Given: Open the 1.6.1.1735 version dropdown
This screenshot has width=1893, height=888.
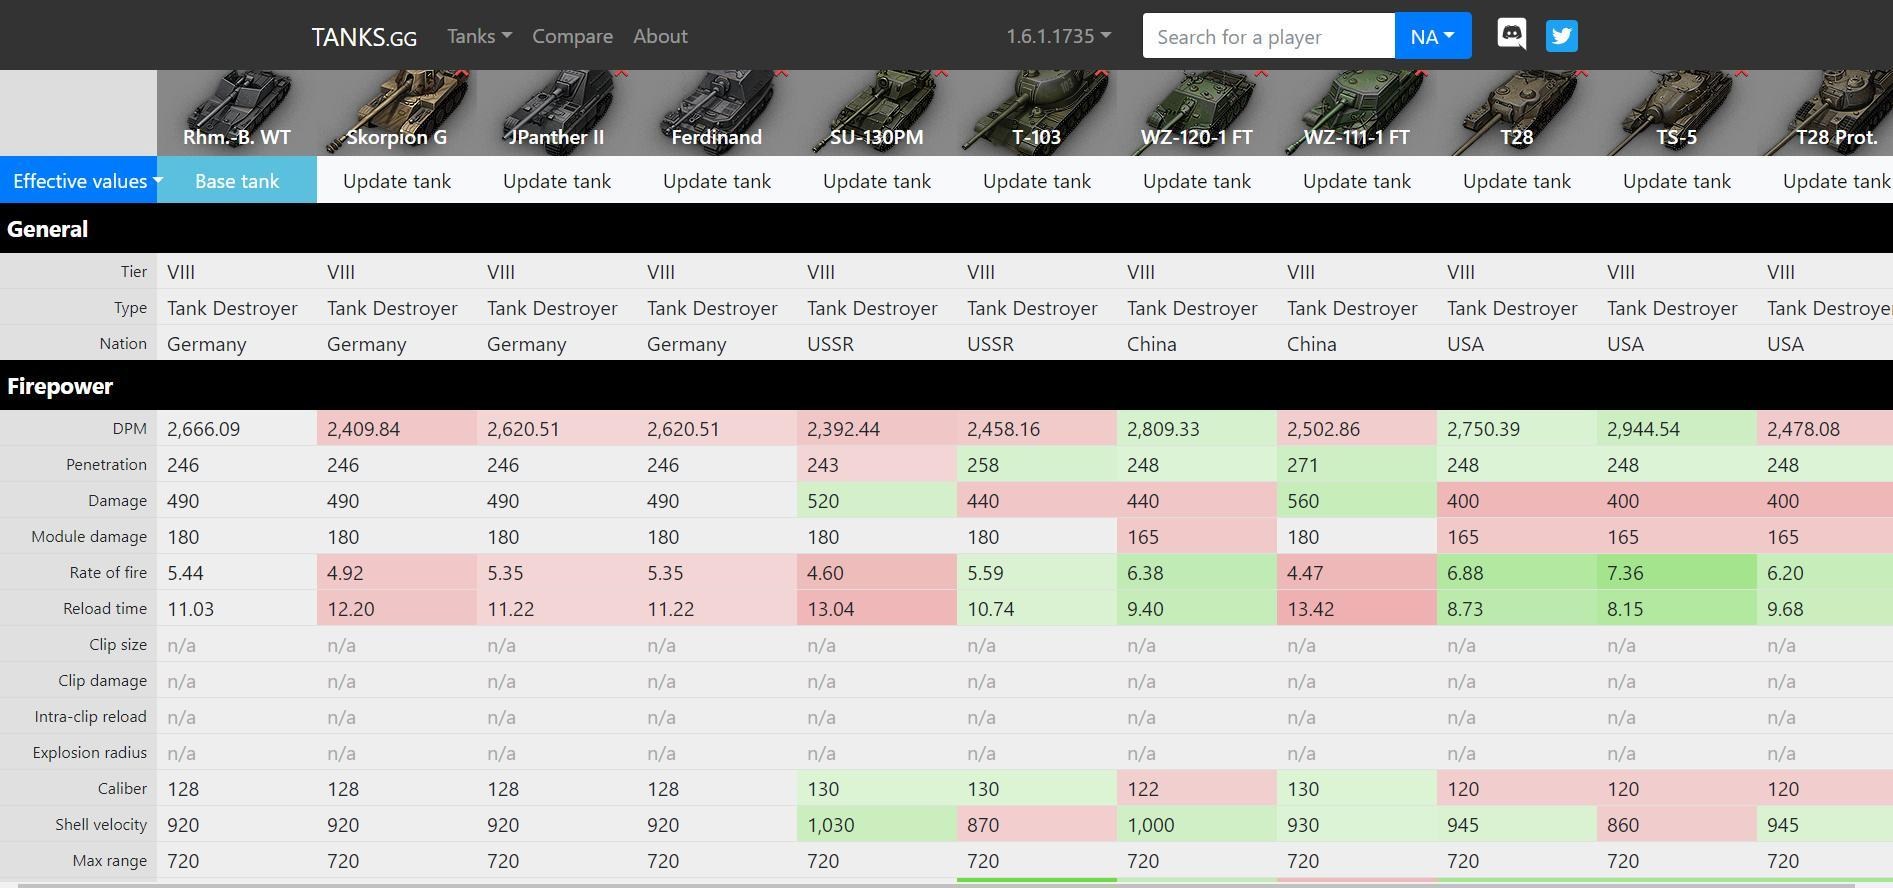Looking at the screenshot, I should 1058,36.
